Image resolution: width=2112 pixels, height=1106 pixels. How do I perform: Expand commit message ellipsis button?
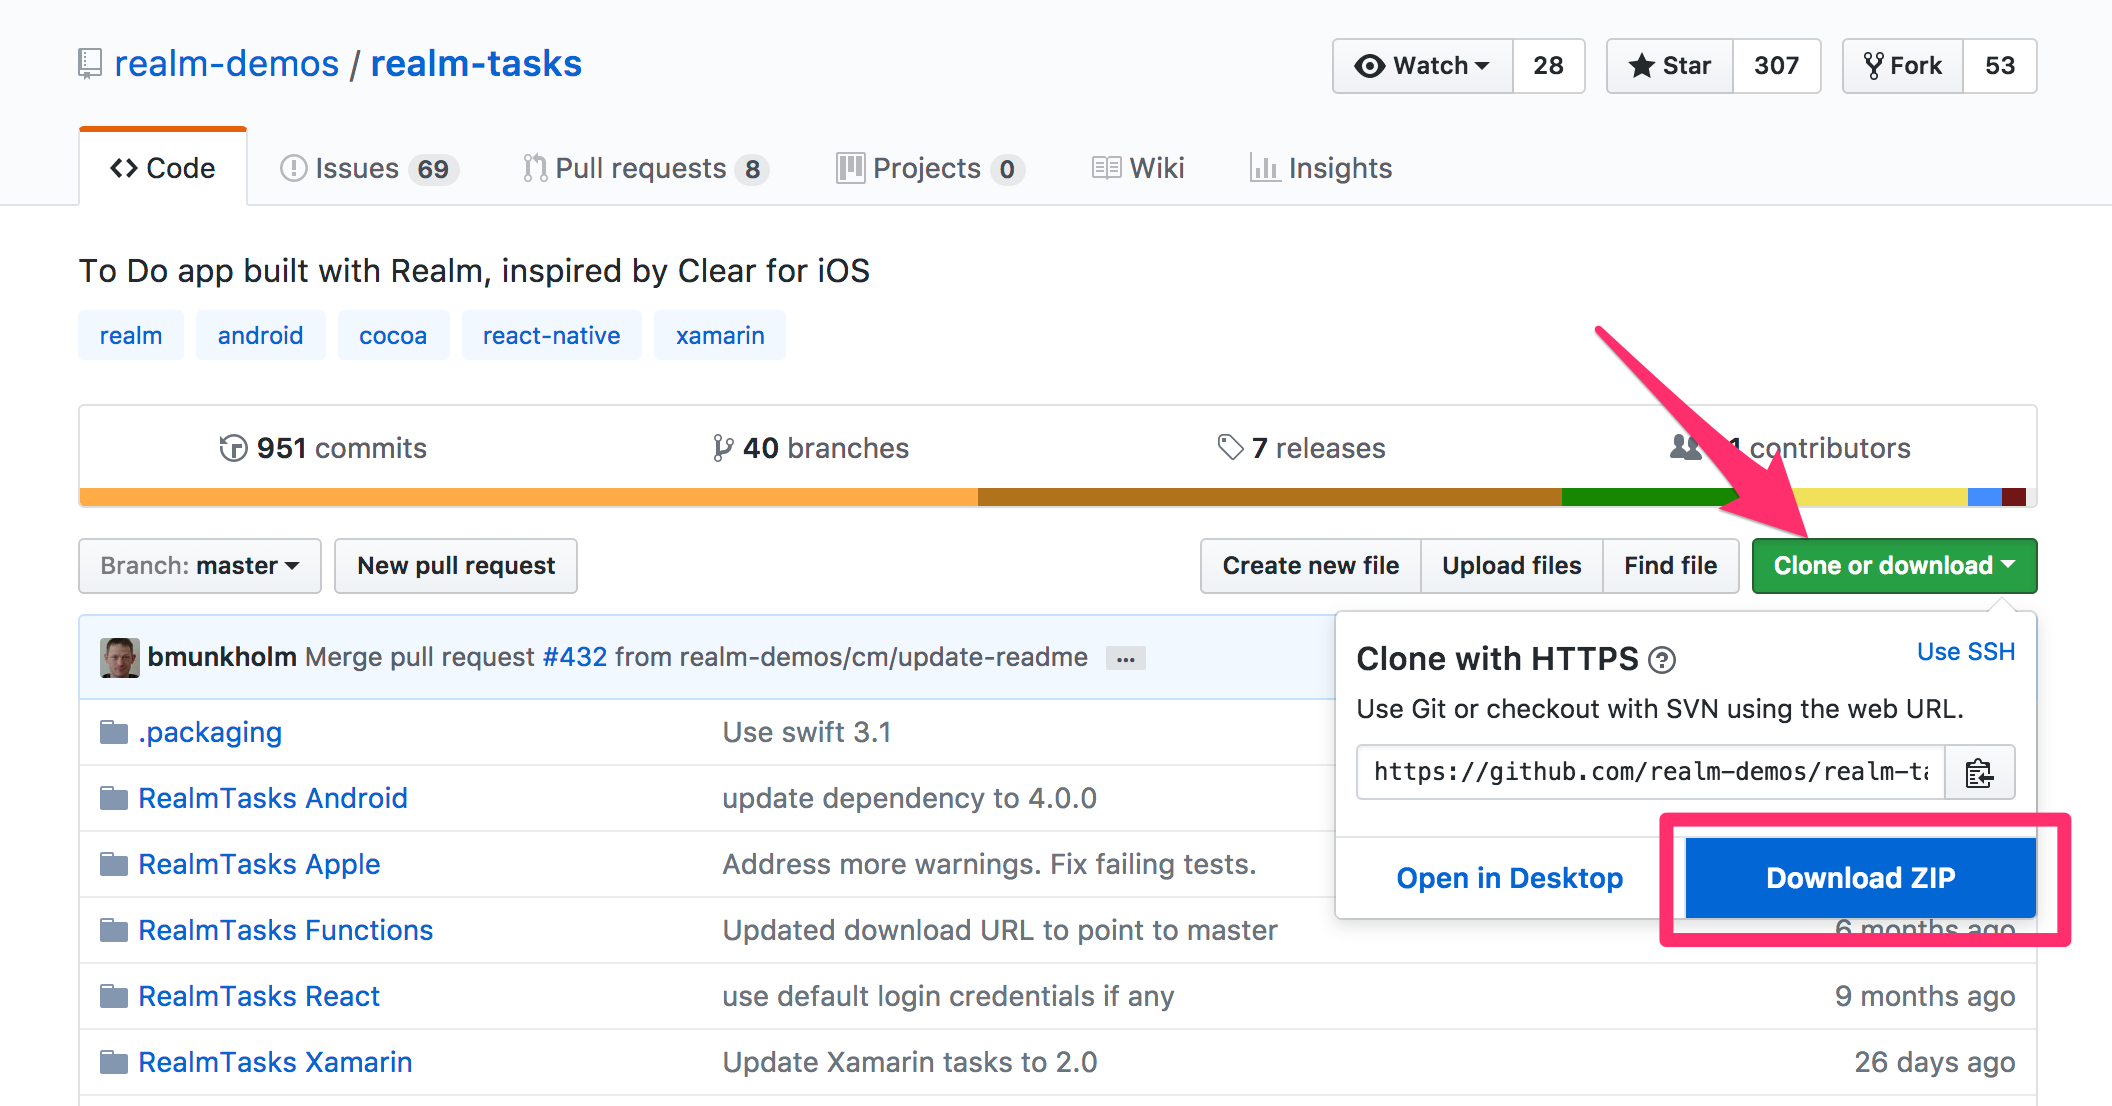pyautogui.click(x=1125, y=659)
